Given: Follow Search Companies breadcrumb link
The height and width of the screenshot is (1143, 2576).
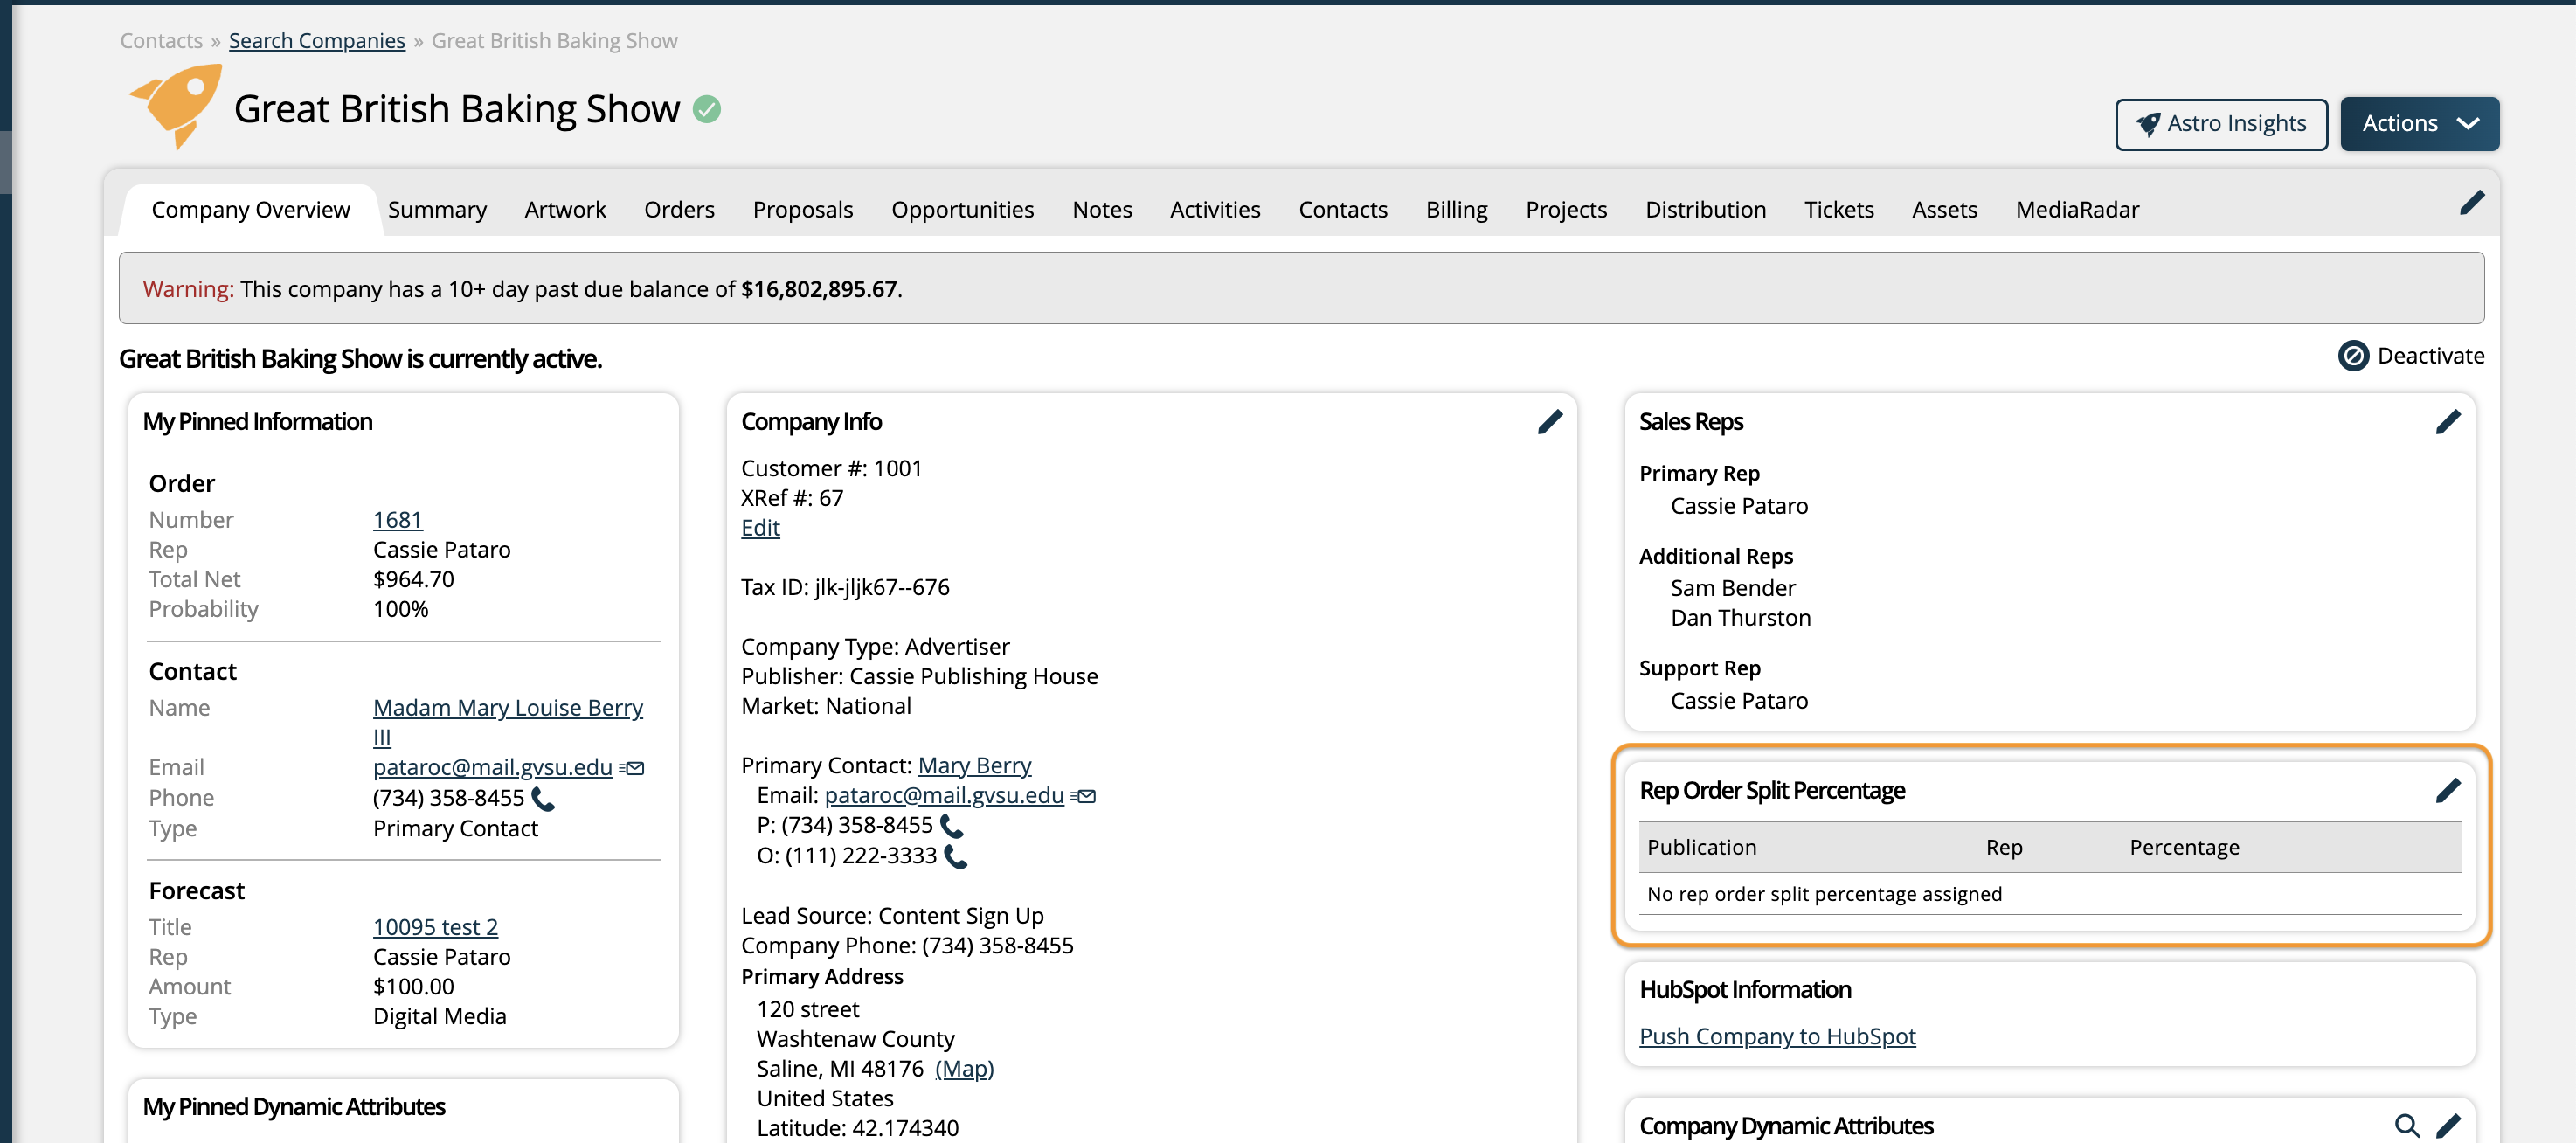Looking at the screenshot, I should 317,41.
